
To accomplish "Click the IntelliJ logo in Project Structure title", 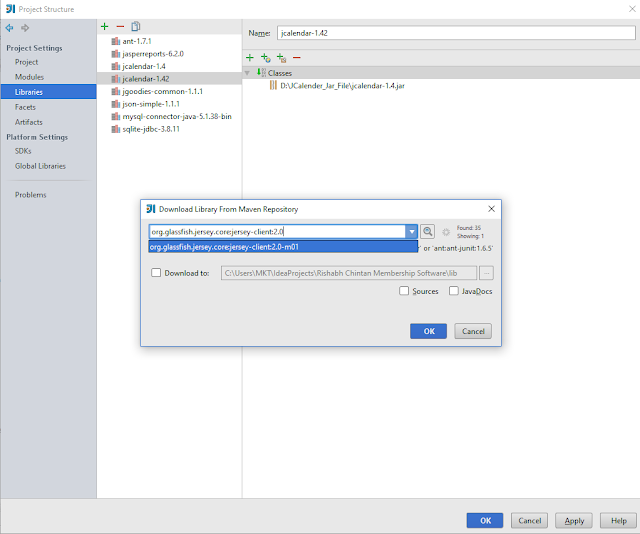I will click(x=11, y=9).
